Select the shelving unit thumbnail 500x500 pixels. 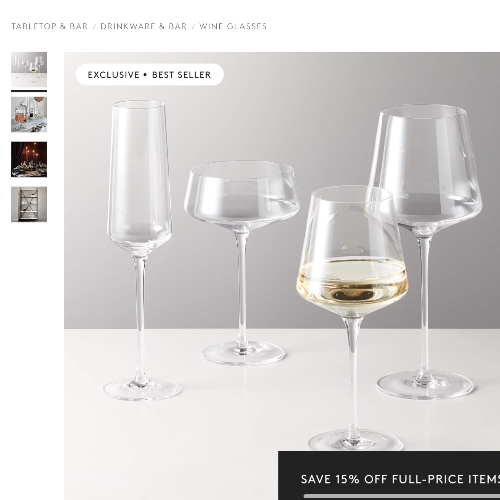(x=29, y=204)
